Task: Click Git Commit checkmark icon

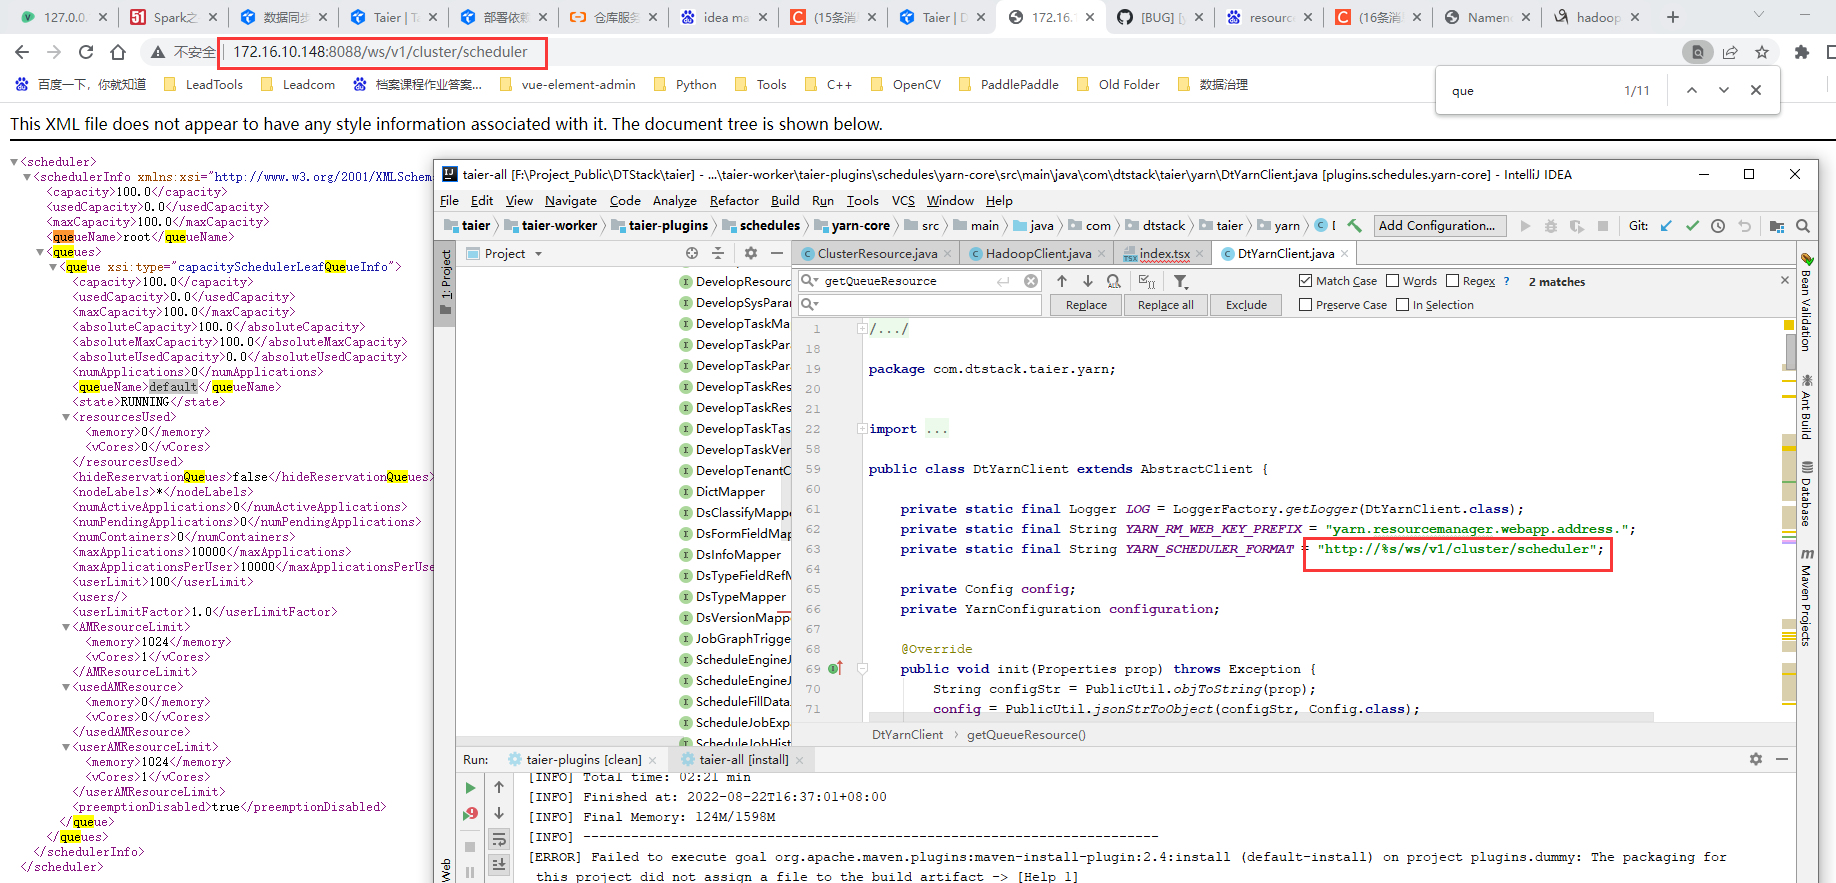Action: coord(1692,226)
